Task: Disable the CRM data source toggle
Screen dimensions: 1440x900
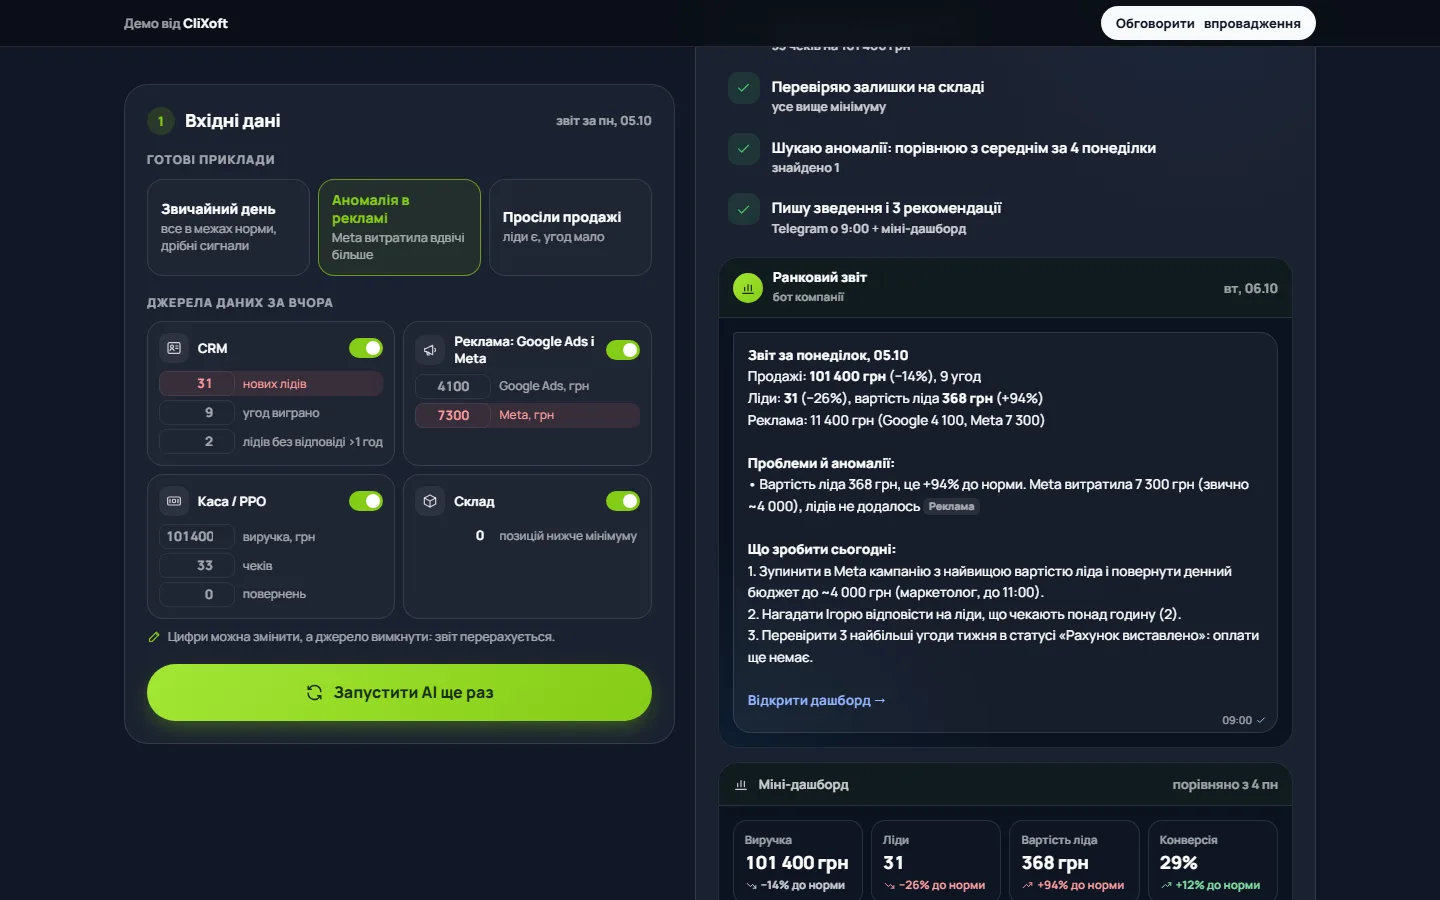Action: tap(366, 348)
